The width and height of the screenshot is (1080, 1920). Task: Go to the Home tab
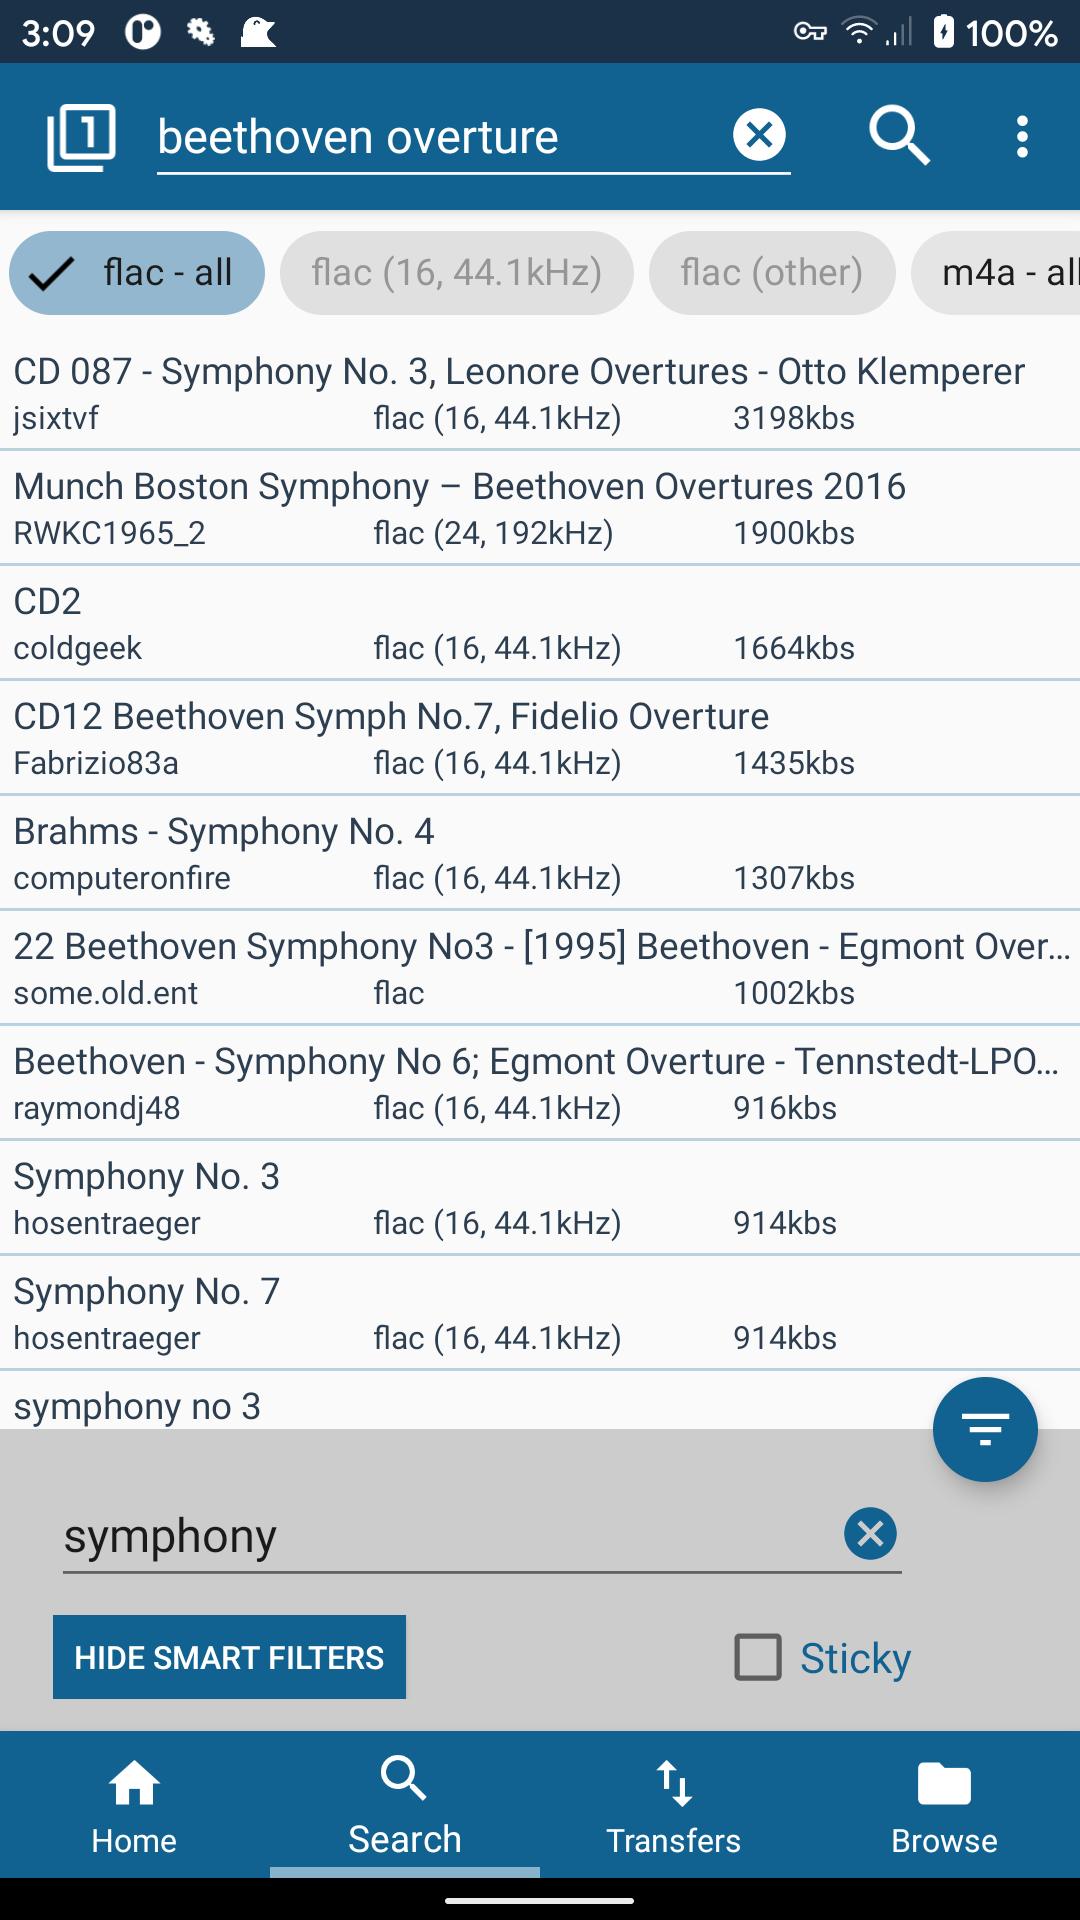point(134,1805)
